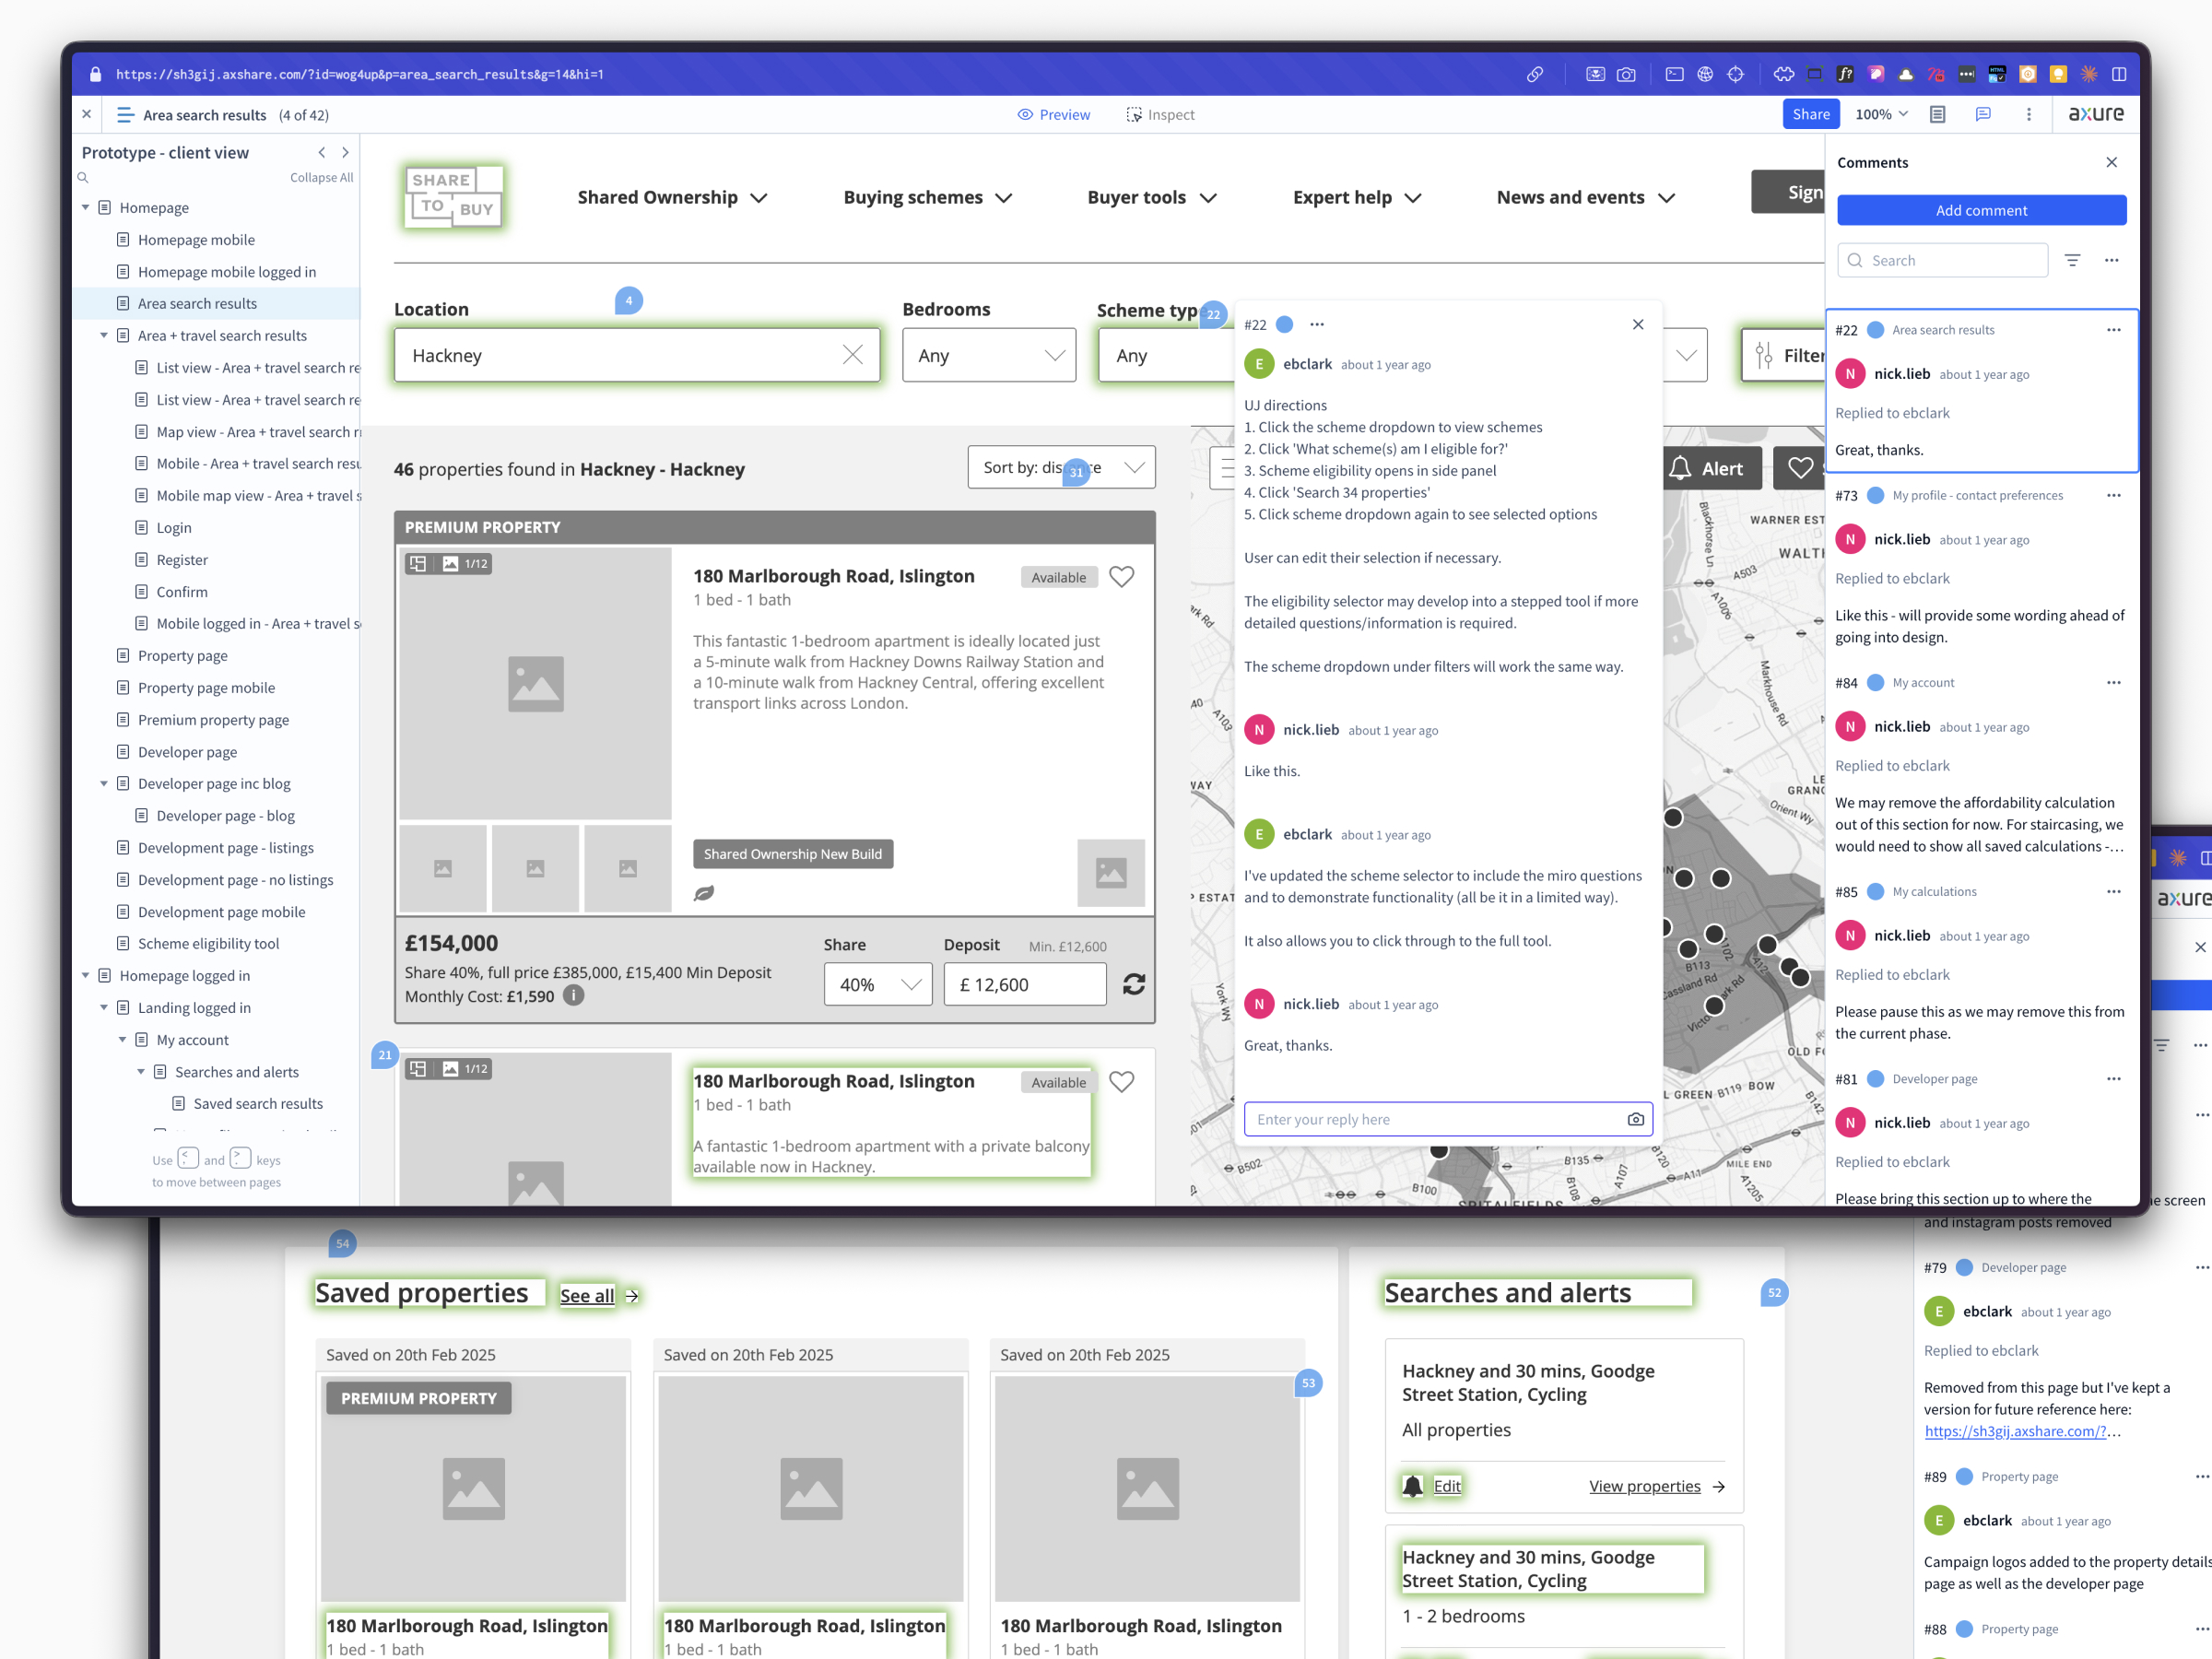The width and height of the screenshot is (2212, 1659).
Task: Click the comments panel icon in toolbar
Action: click(1982, 114)
